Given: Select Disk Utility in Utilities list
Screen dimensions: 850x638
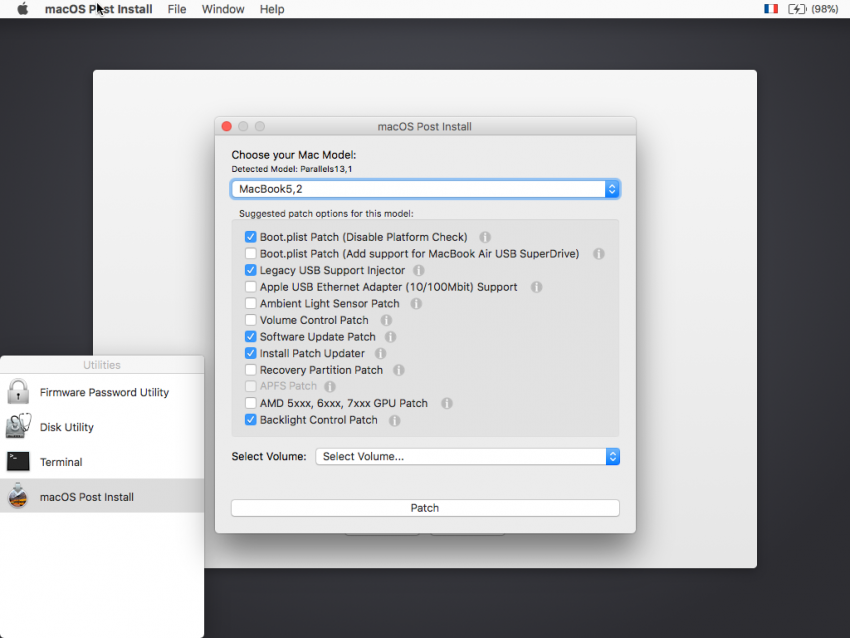Looking at the screenshot, I should 102,427.
